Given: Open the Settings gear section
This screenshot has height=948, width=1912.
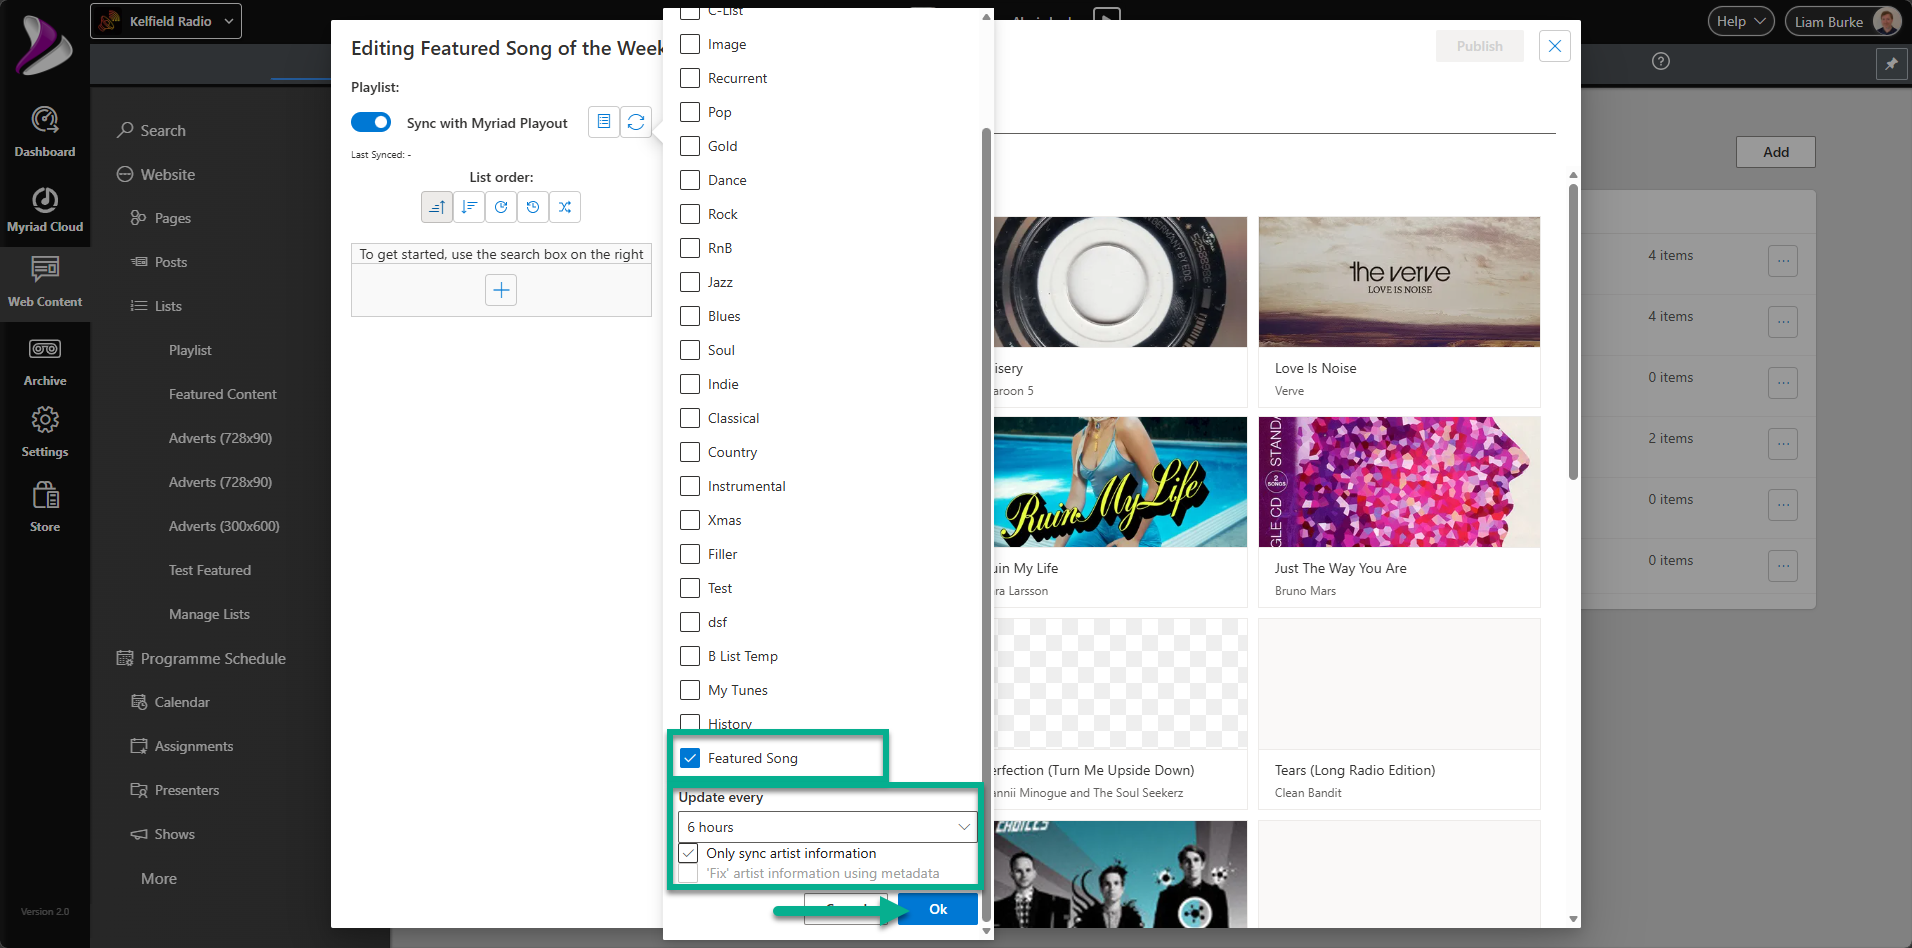Looking at the screenshot, I should (45, 432).
